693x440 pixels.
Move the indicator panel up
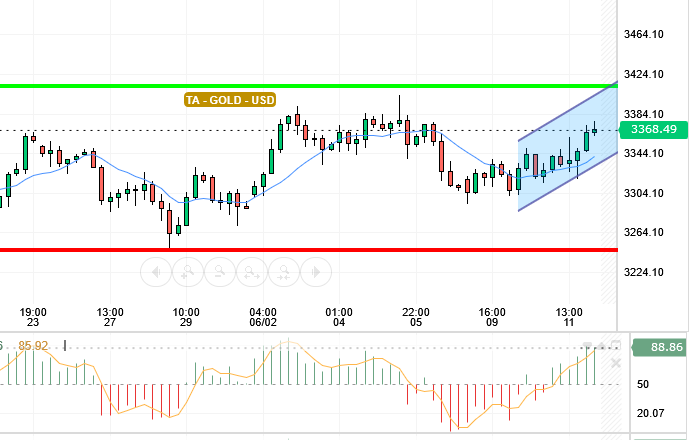tap(601, 345)
